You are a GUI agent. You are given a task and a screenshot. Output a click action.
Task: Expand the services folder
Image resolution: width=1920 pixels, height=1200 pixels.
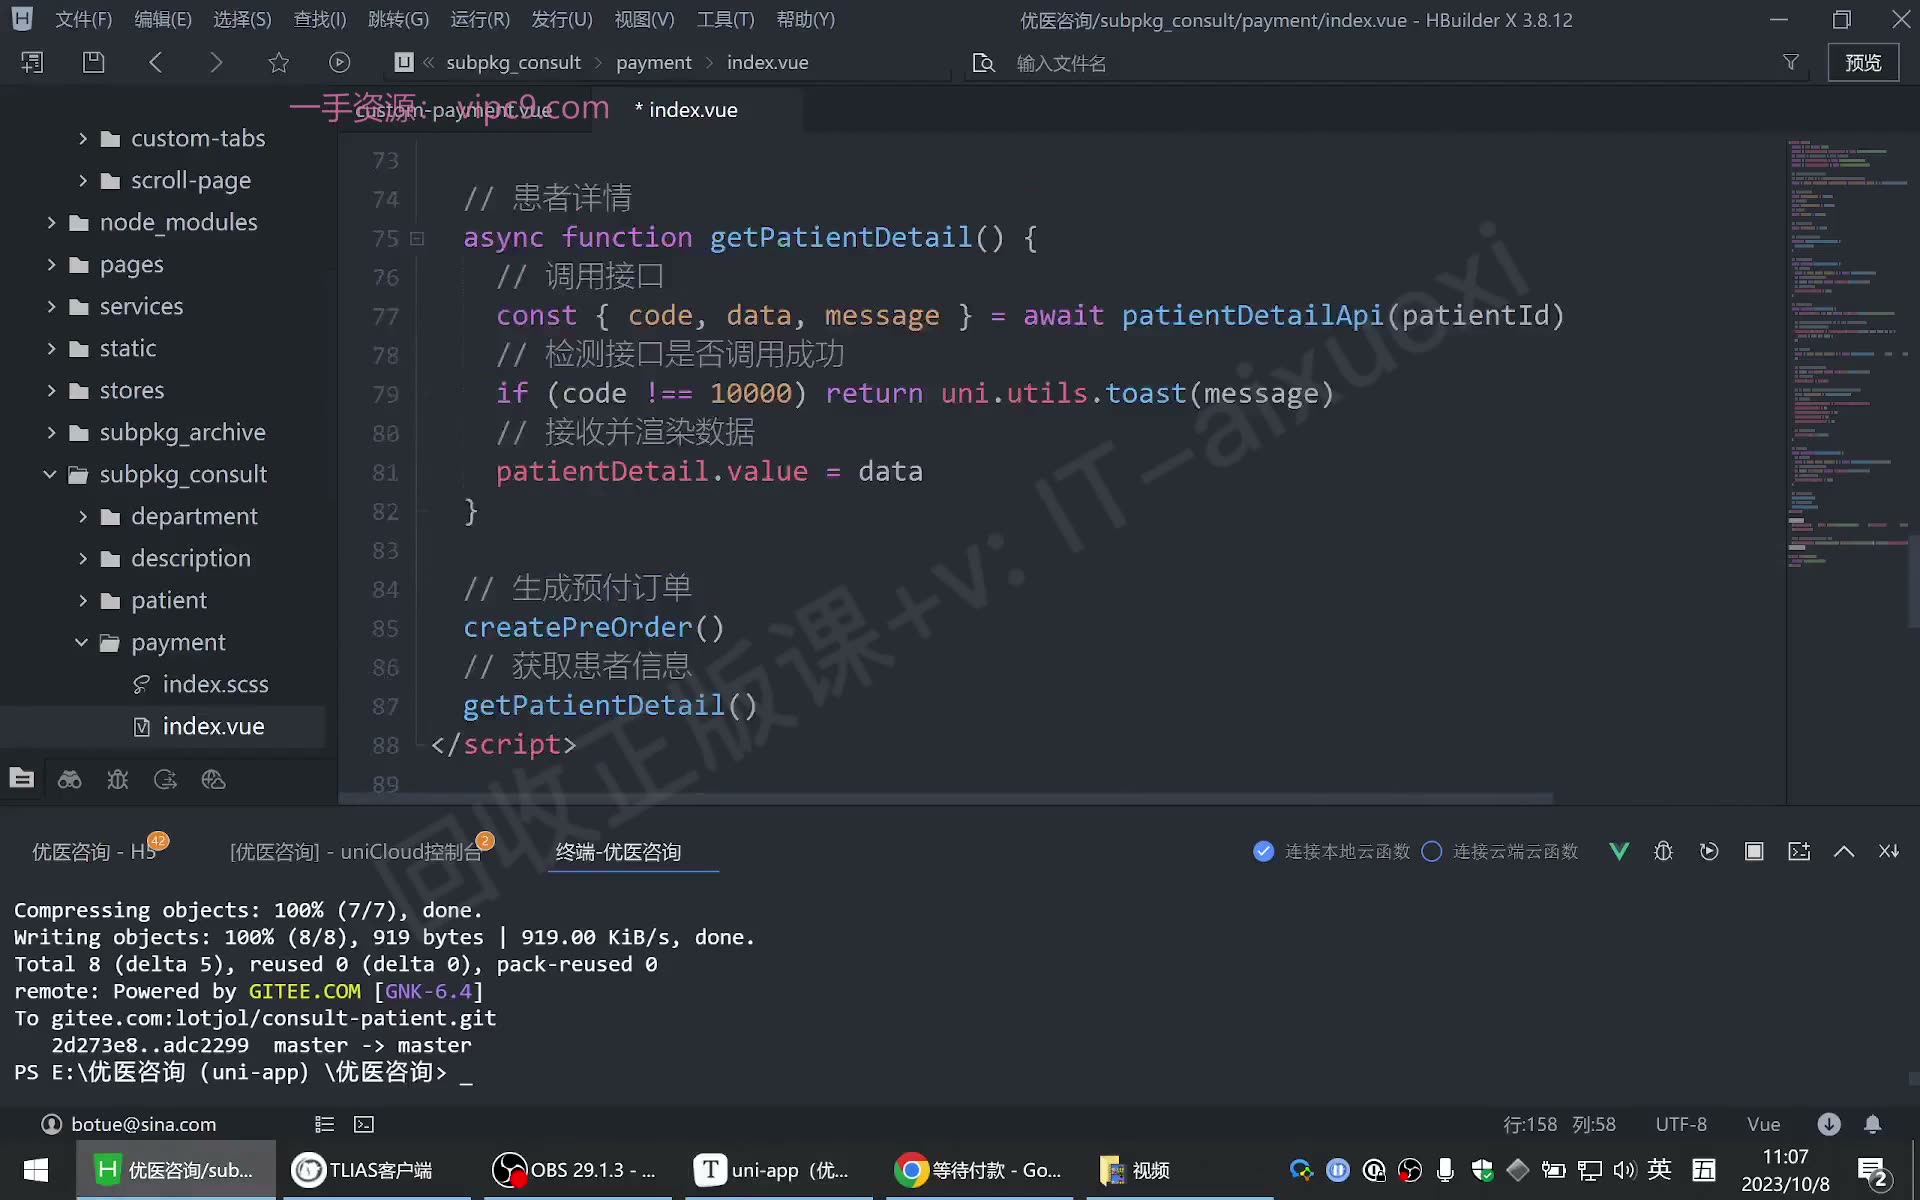pos(51,306)
